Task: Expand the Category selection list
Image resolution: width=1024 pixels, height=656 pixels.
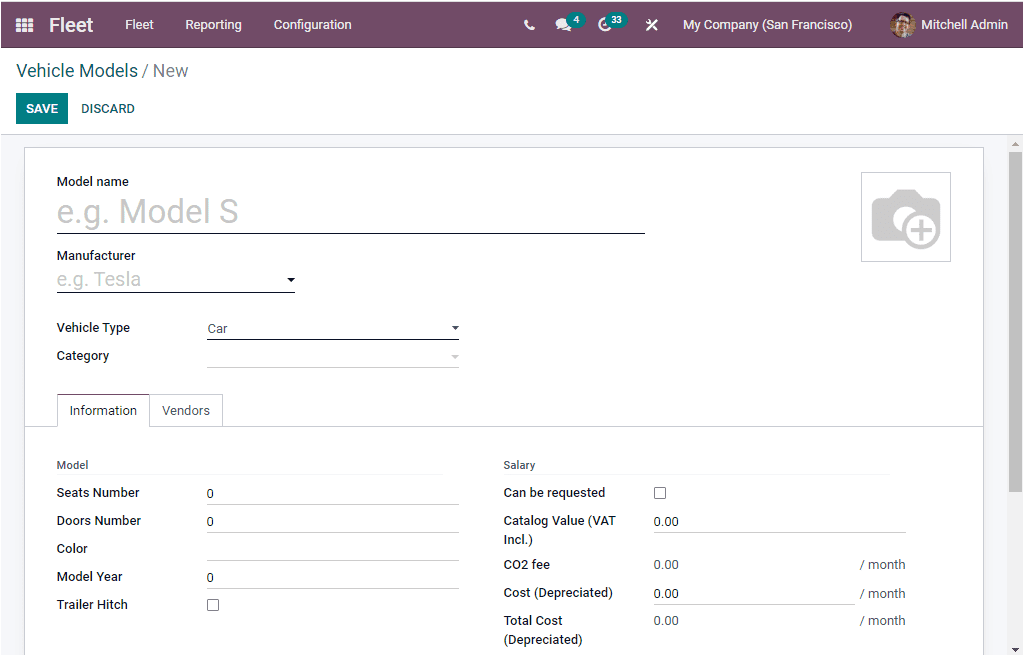Action: (x=455, y=356)
